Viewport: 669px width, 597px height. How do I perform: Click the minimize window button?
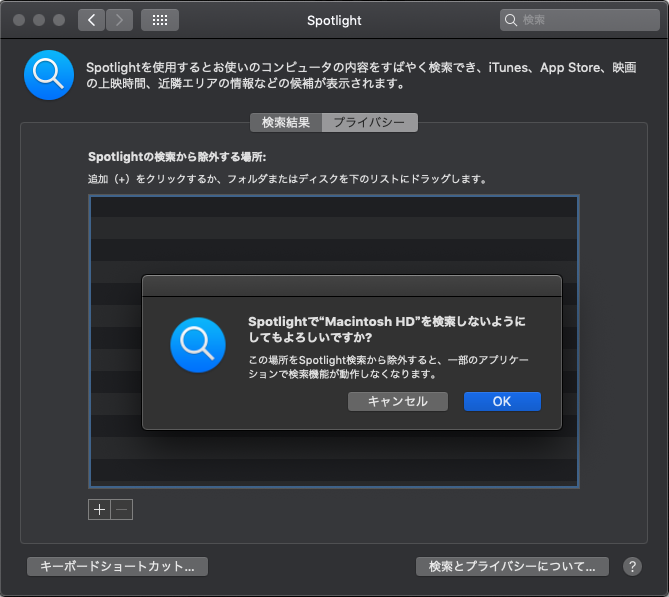click(x=39, y=20)
